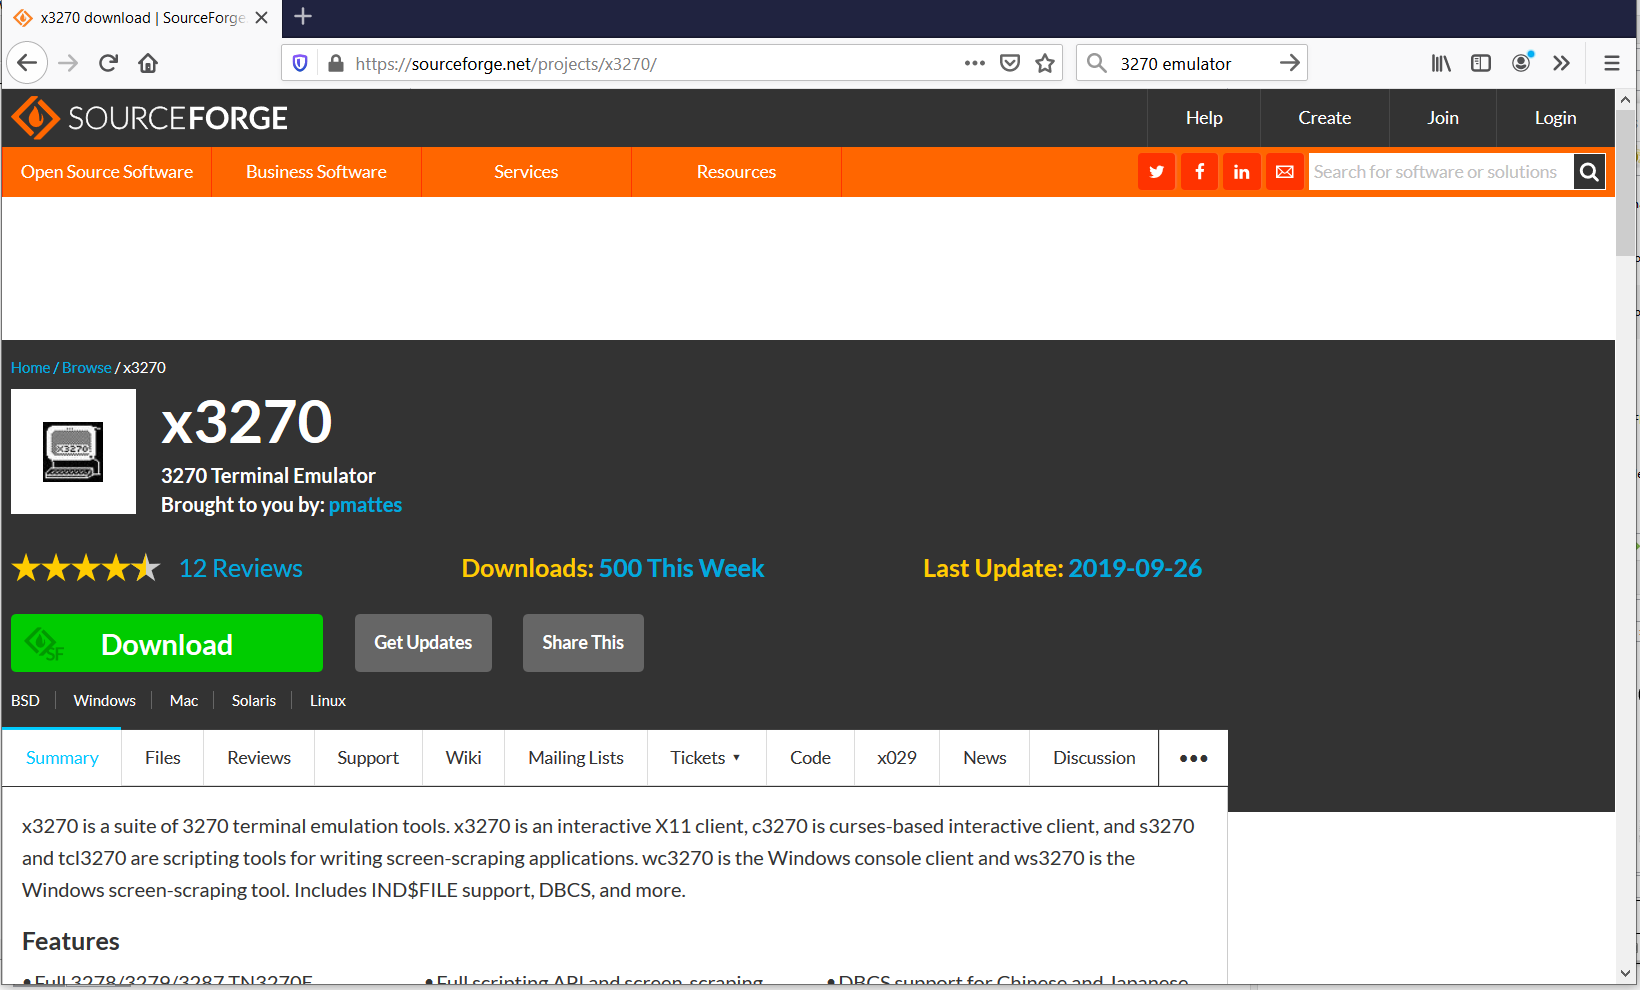Open page actions three-dot menu

tap(975, 63)
